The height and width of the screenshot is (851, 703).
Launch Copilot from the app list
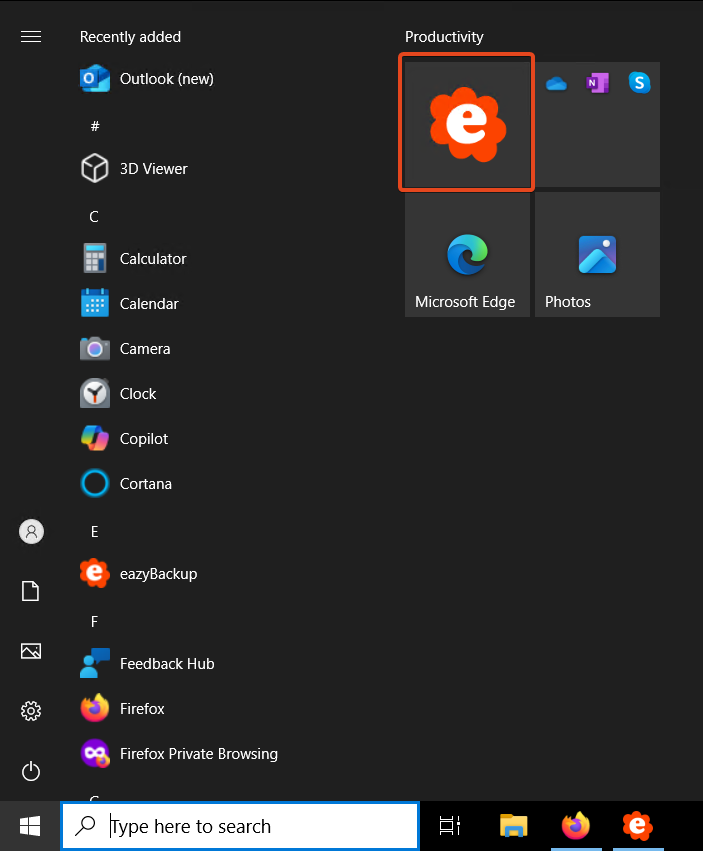point(144,439)
